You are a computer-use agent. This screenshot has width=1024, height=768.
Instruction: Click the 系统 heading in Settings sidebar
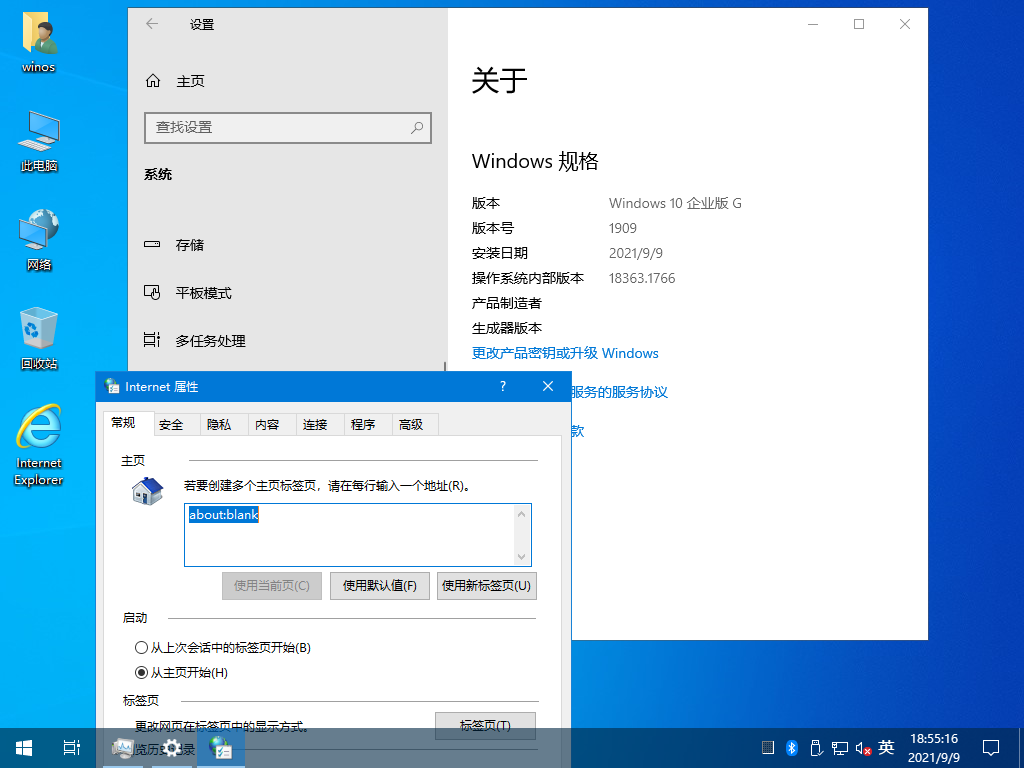tap(158, 174)
